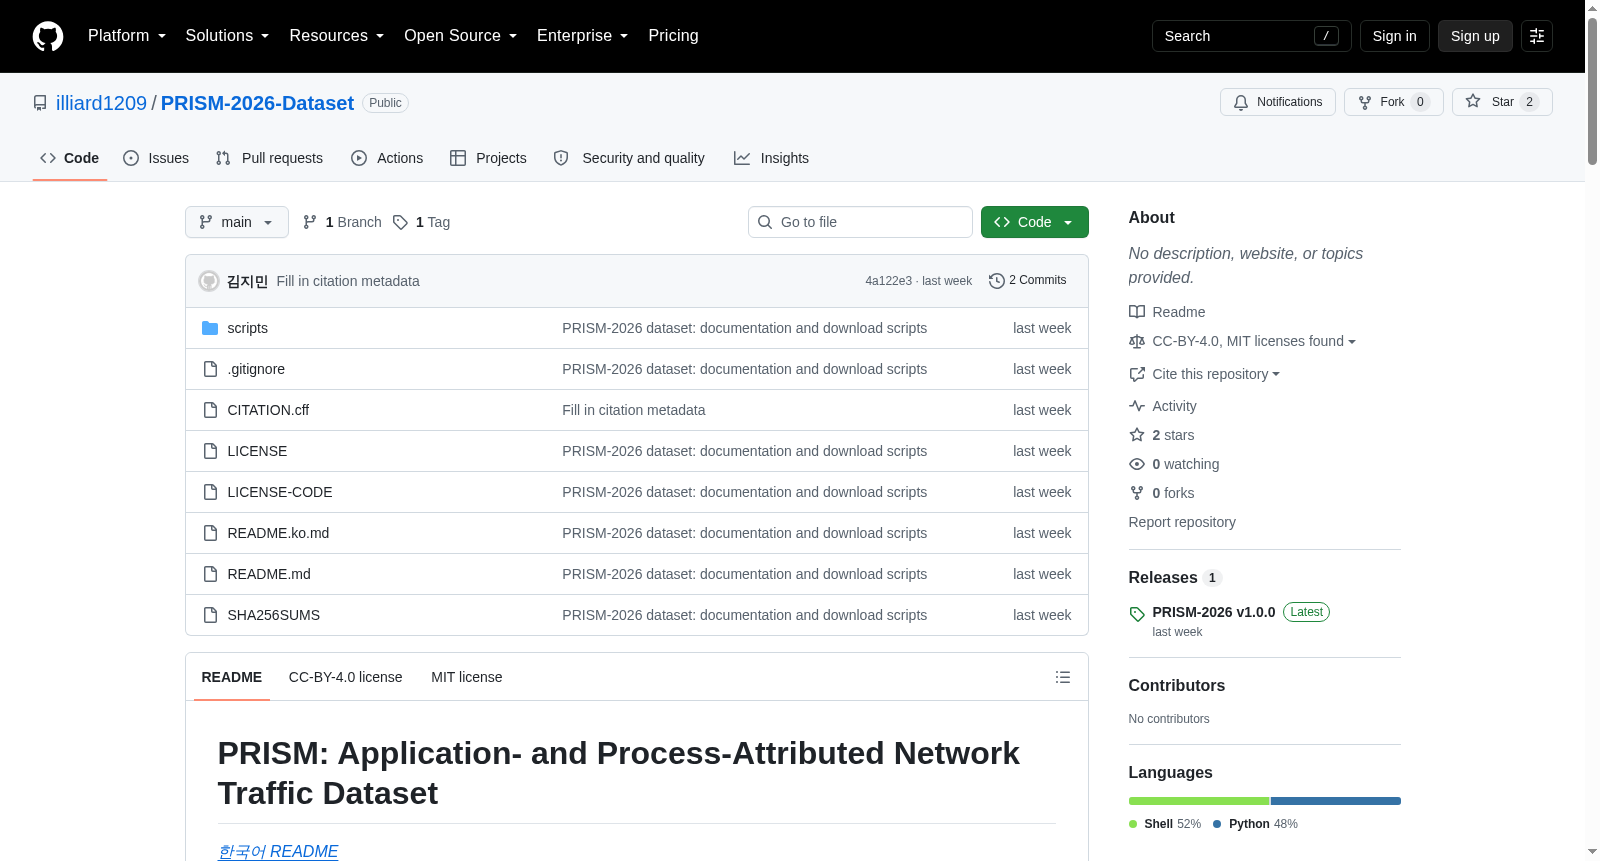This screenshot has width=1600, height=861.
Task: Expand the Enterprise menu
Action: coord(583,36)
